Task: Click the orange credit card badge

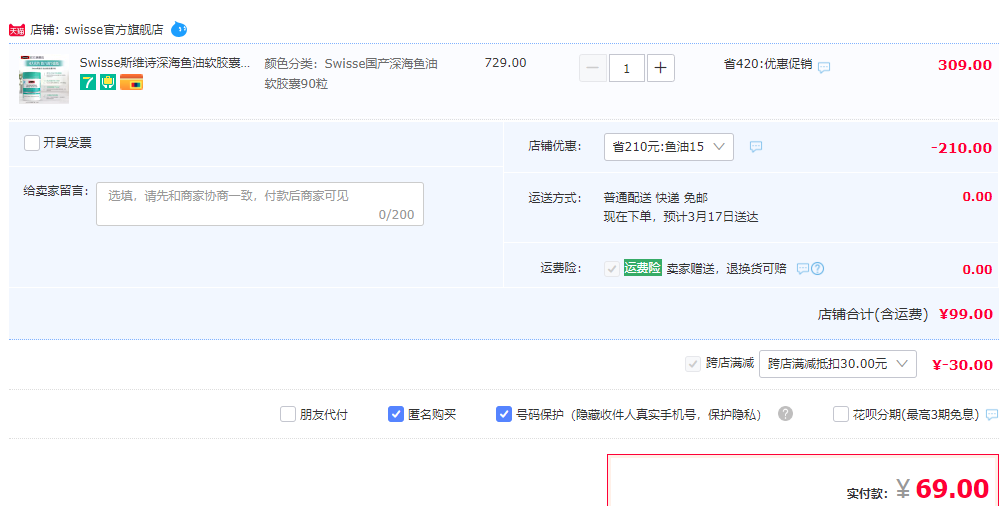Action: (x=131, y=82)
